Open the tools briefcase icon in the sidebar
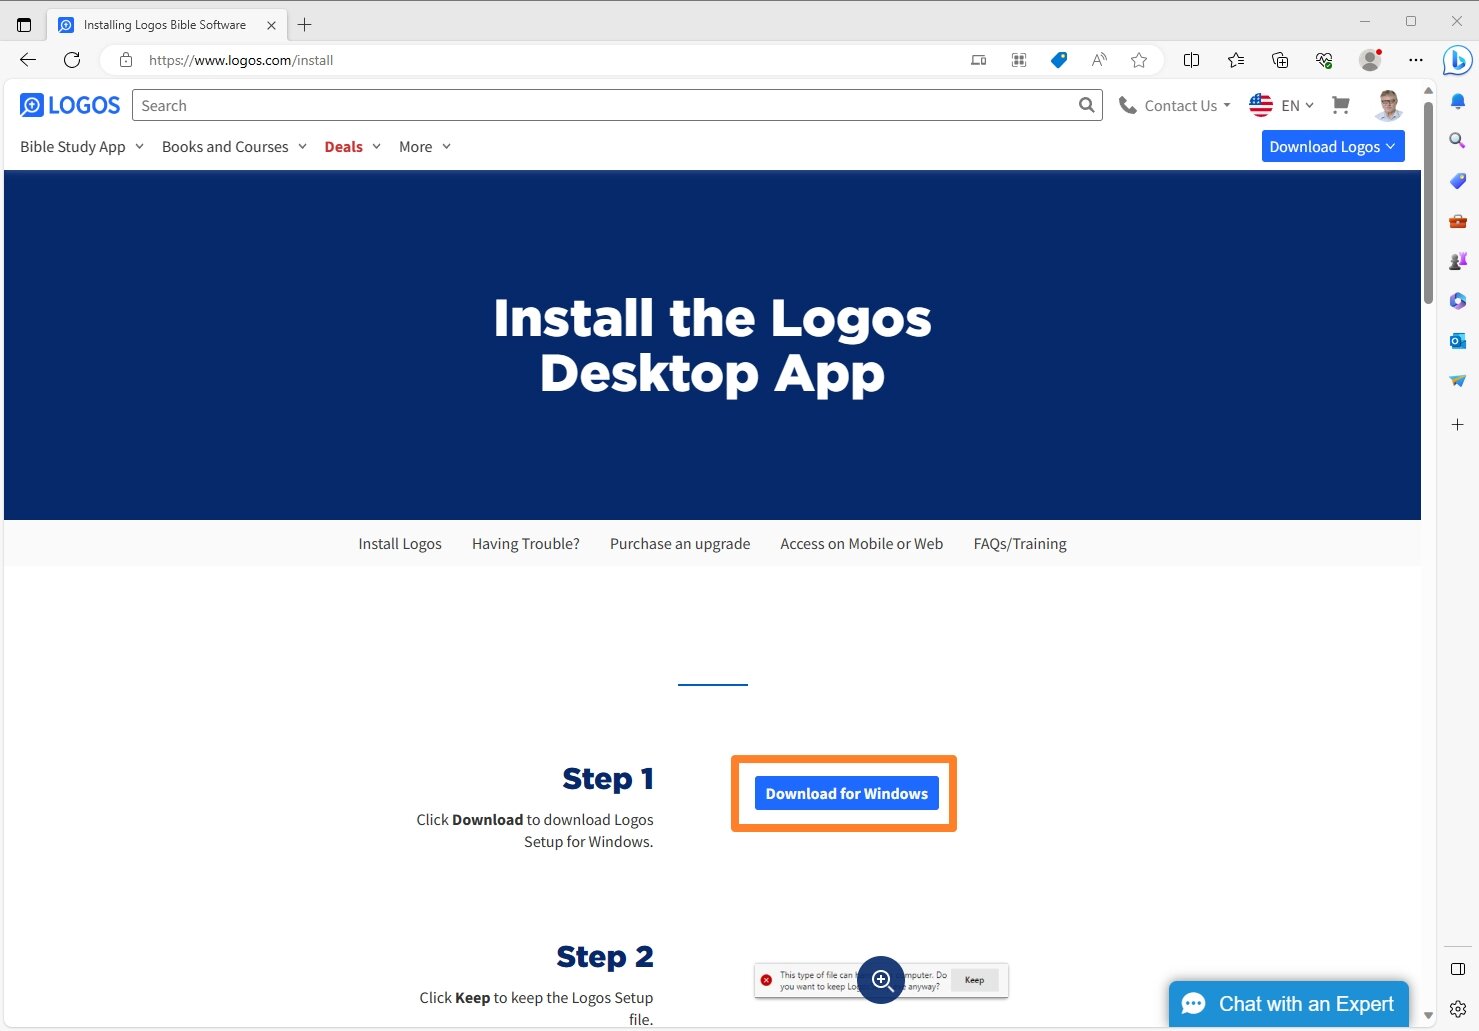This screenshot has width=1479, height=1031. click(1457, 221)
